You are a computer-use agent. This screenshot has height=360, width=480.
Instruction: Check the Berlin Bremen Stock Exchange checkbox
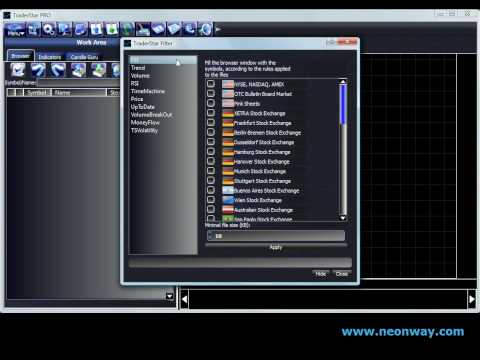coord(211,132)
